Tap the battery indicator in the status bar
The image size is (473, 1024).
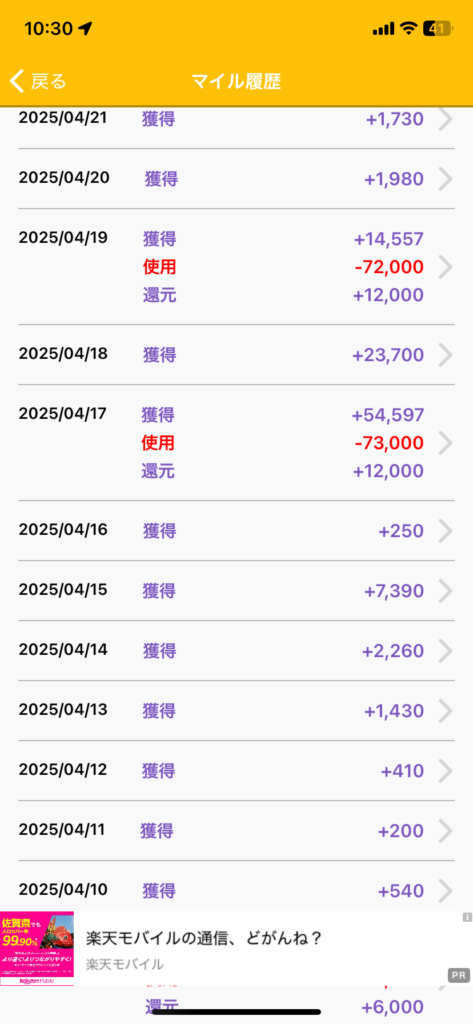(436, 28)
